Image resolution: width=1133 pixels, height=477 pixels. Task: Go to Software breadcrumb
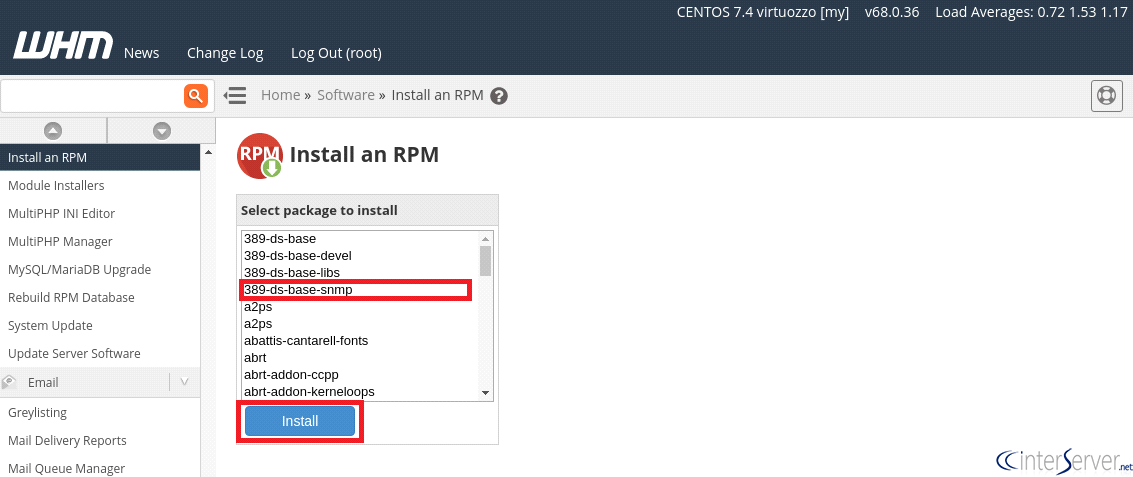pos(345,95)
